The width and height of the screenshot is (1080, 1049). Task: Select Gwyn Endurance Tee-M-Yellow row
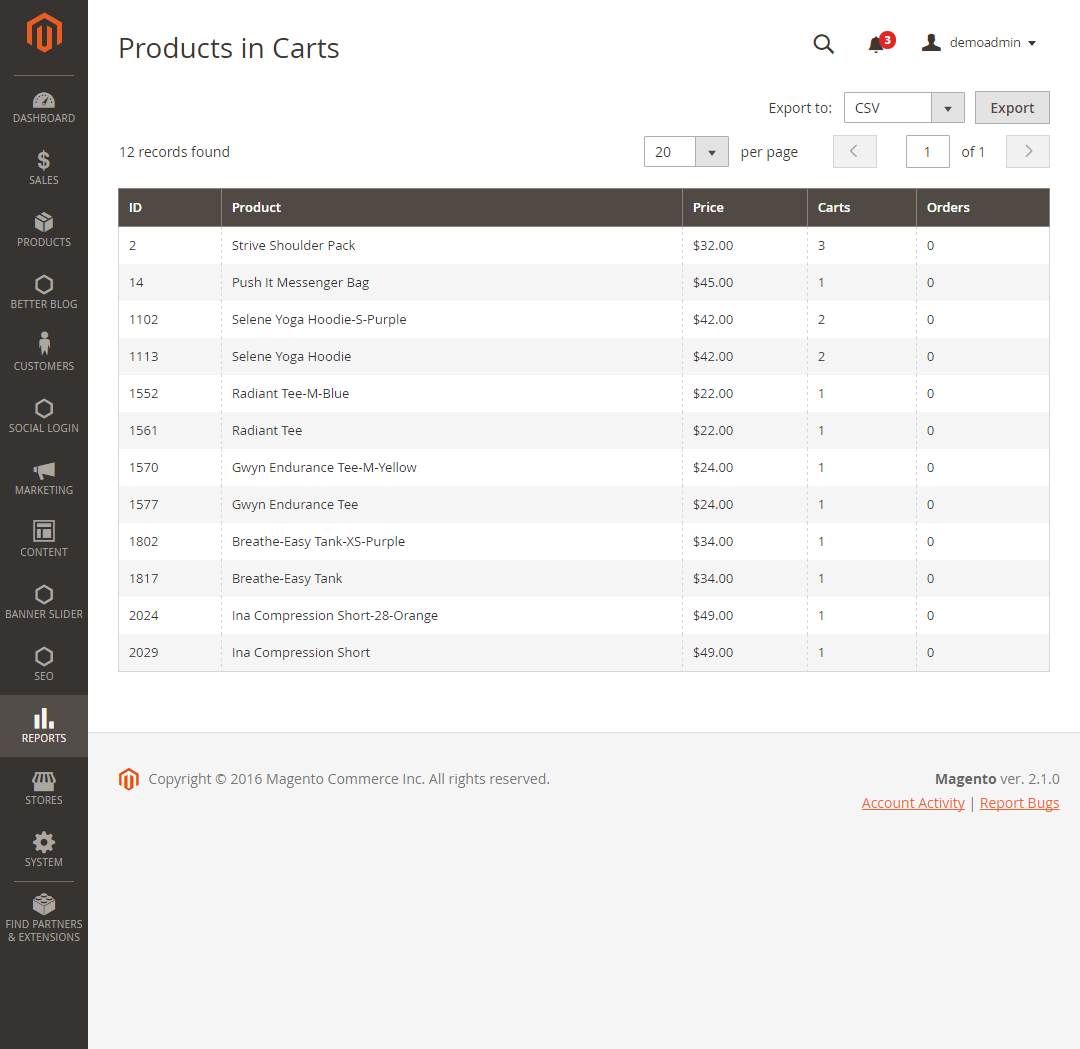(584, 468)
